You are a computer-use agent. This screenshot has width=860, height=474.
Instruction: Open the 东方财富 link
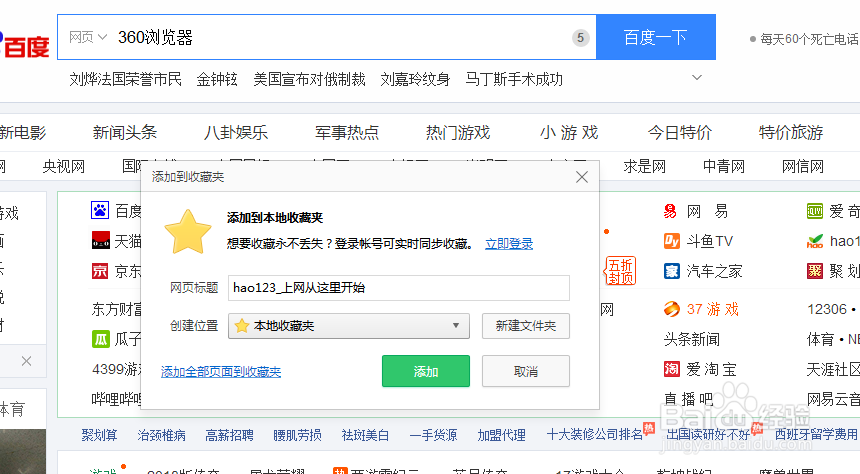pos(117,309)
